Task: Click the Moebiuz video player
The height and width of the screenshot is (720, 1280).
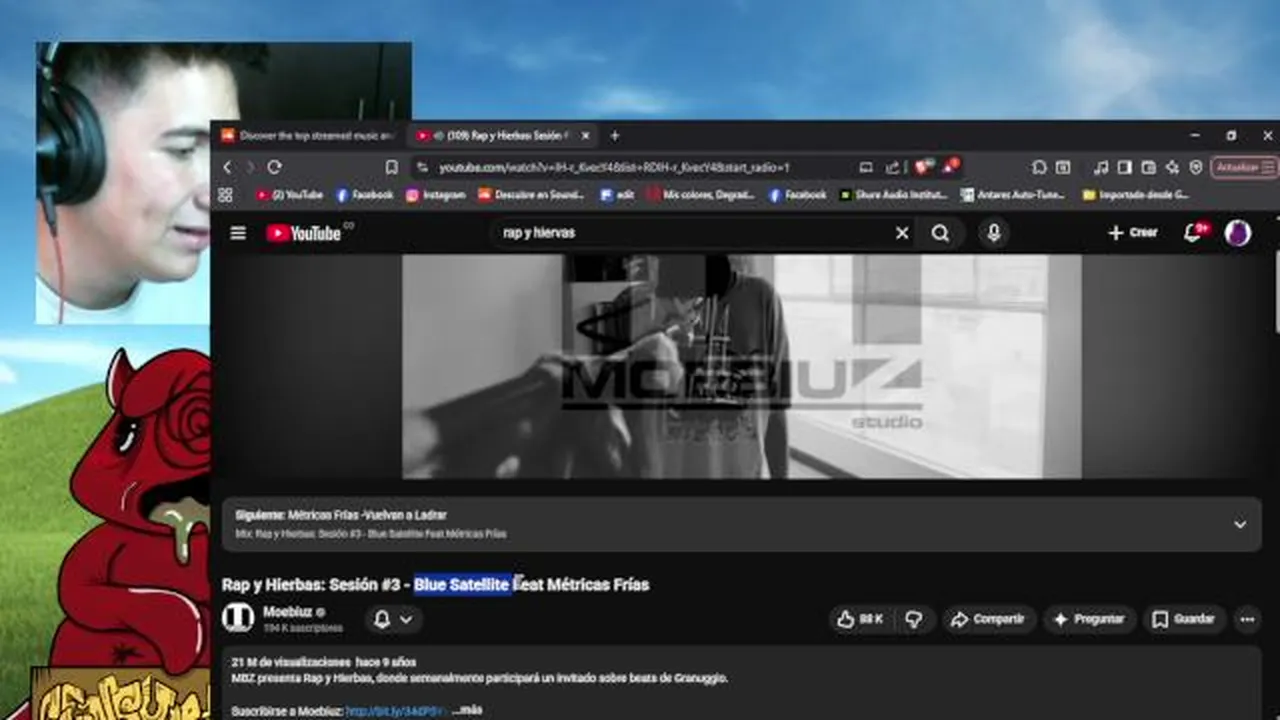Action: pos(741,366)
